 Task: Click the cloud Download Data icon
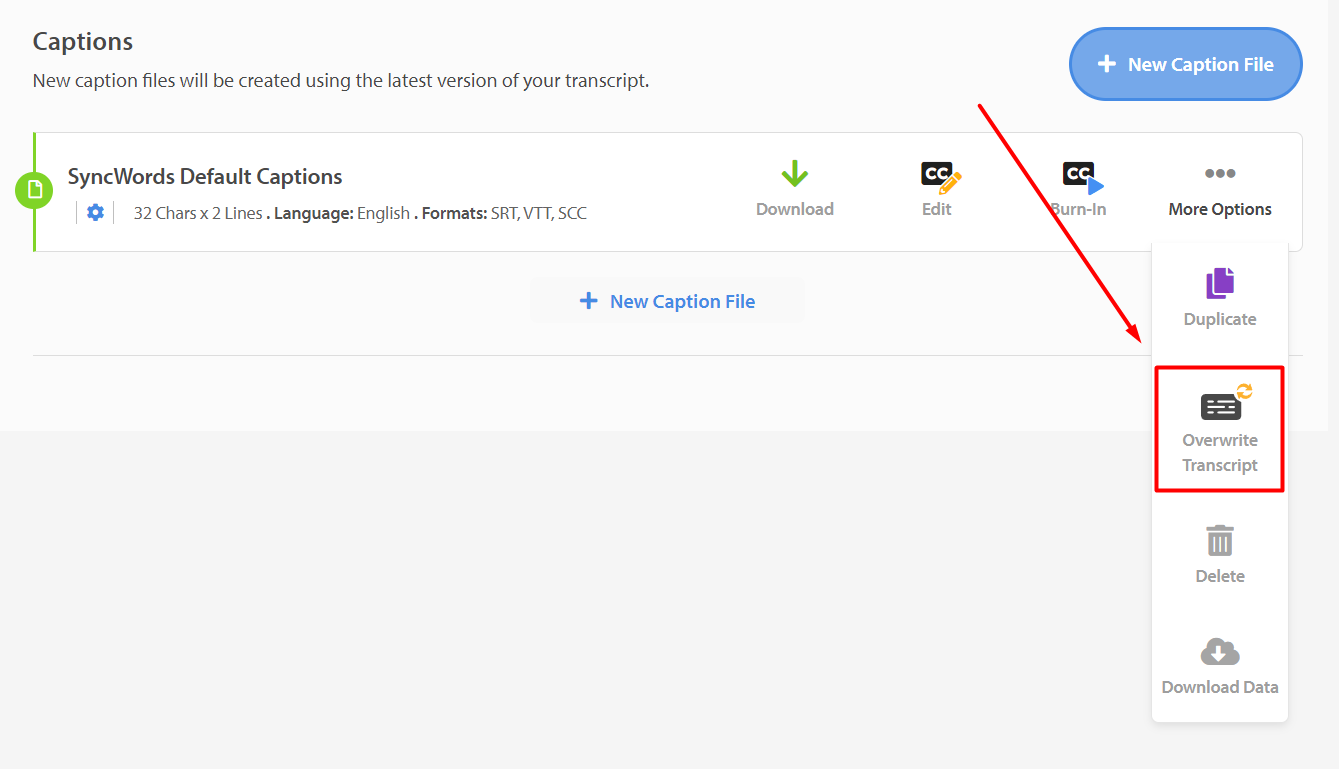(x=1220, y=652)
